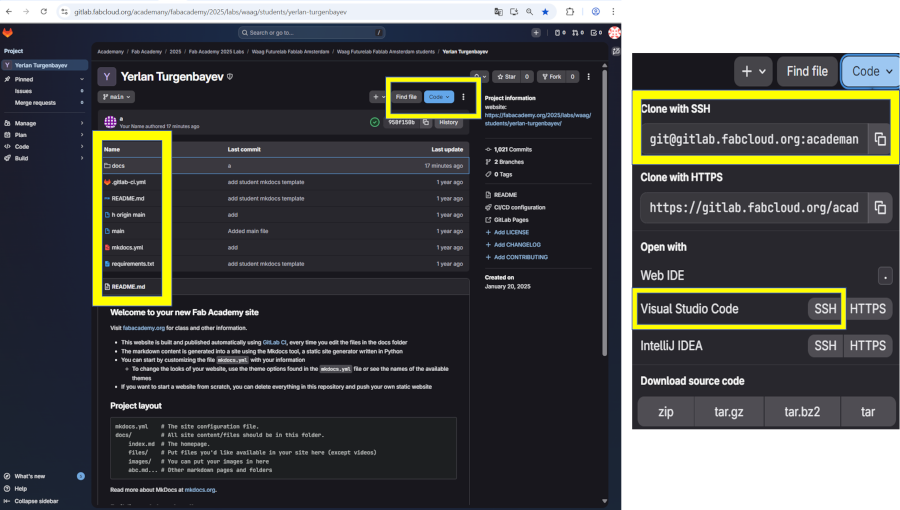Click the SSH clone URL field
Image resolution: width=900 pixels, height=510 pixels.
tap(753, 139)
